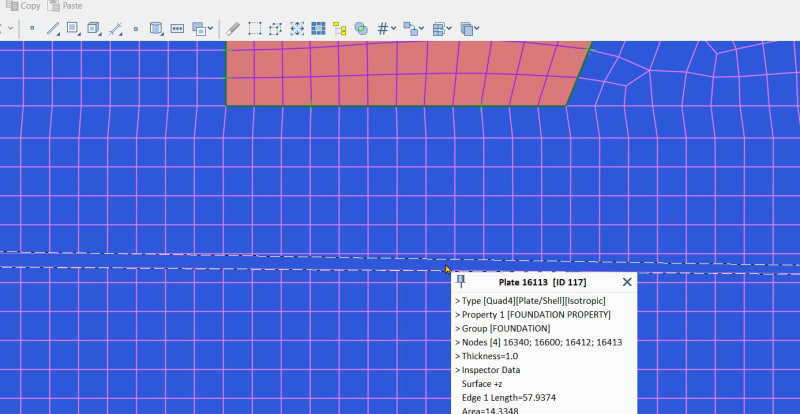Click the popup title Plate 16113 [ID 117]
Image resolution: width=800 pixels, height=414 pixels.
point(542,282)
